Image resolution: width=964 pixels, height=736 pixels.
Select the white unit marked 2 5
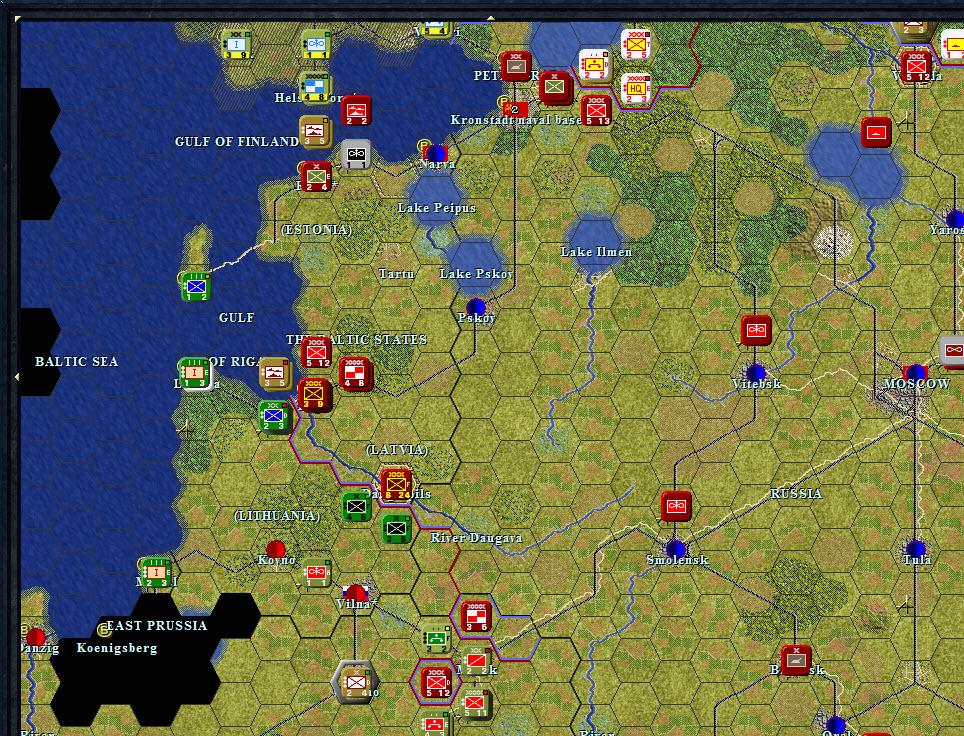pos(636,44)
